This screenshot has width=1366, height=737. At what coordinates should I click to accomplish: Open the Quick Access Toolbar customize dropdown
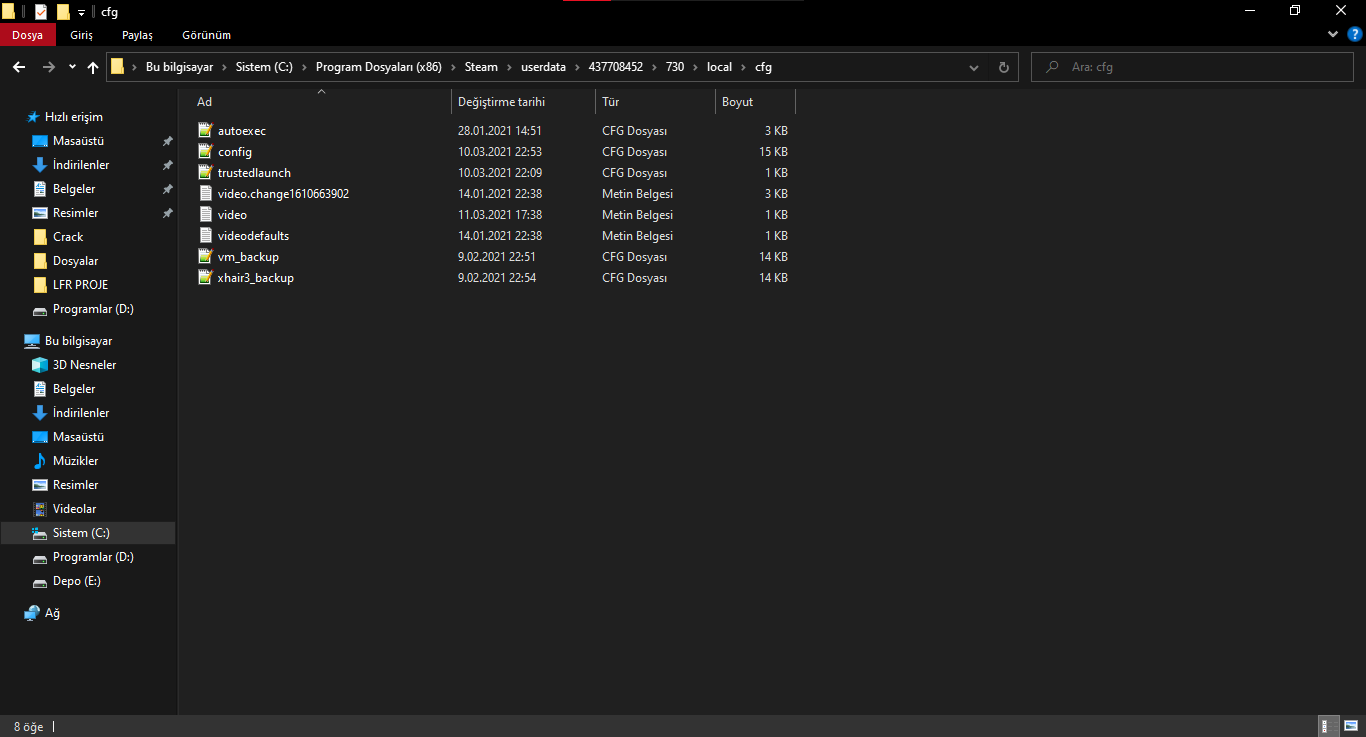click(x=81, y=13)
